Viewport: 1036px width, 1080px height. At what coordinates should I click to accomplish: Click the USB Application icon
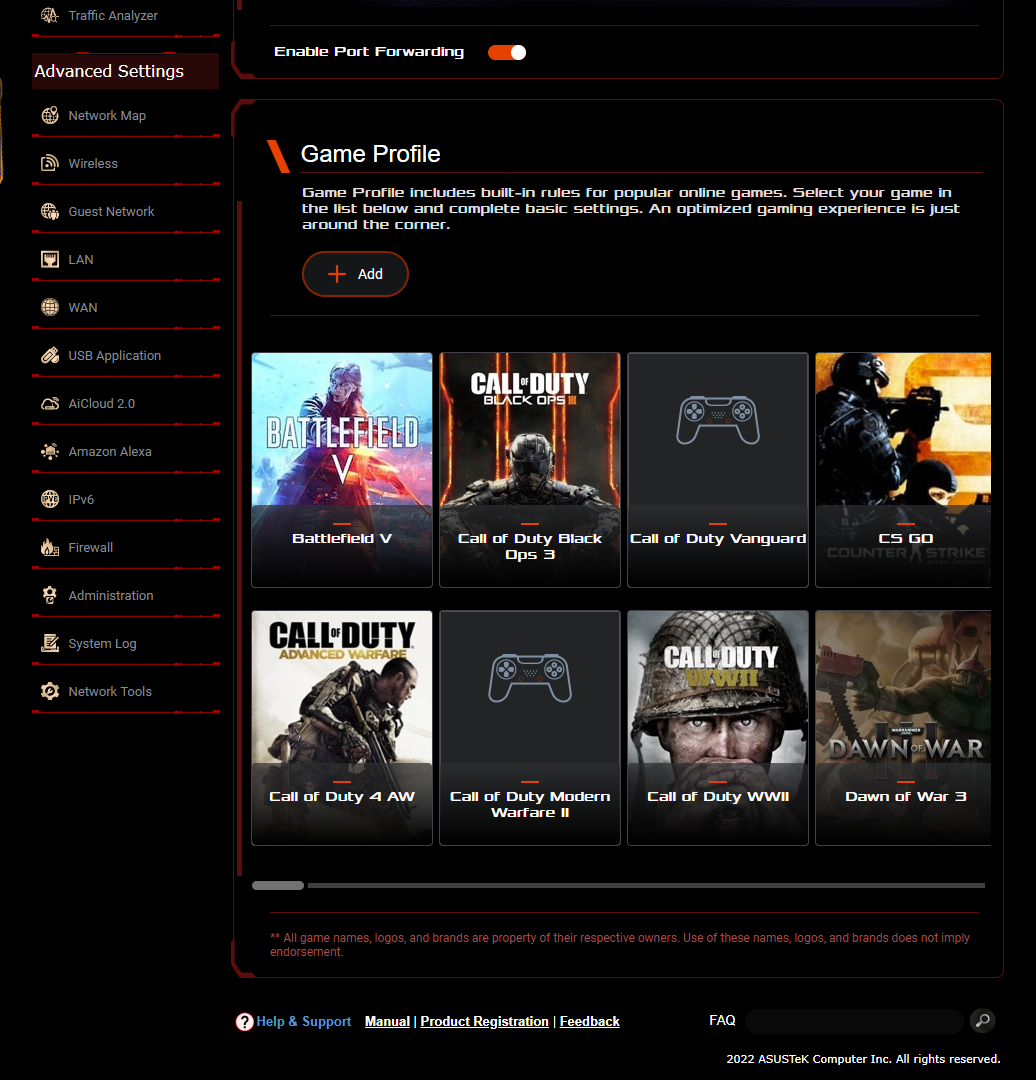50,355
